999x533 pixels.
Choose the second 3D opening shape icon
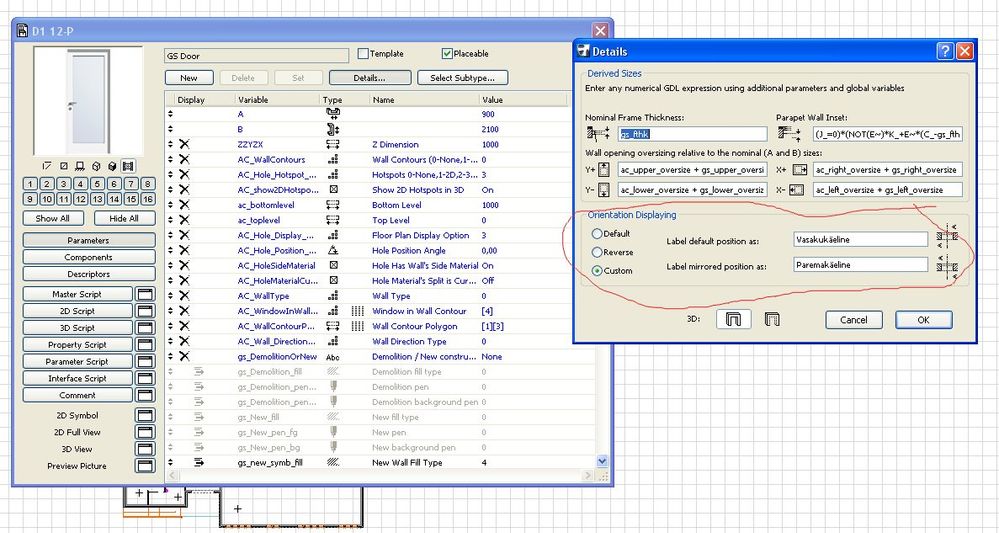point(772,319)
